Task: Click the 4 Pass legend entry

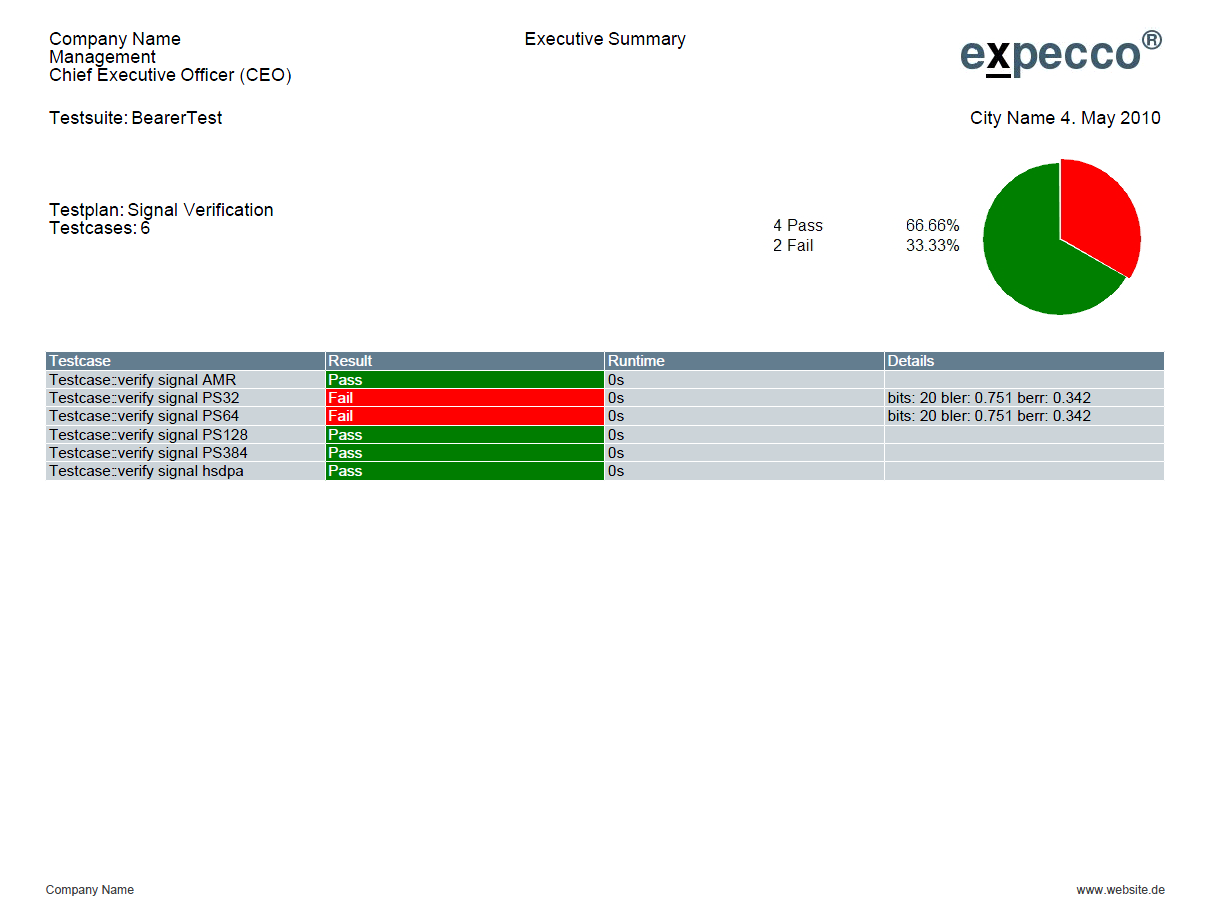Action: click(798, 226)
